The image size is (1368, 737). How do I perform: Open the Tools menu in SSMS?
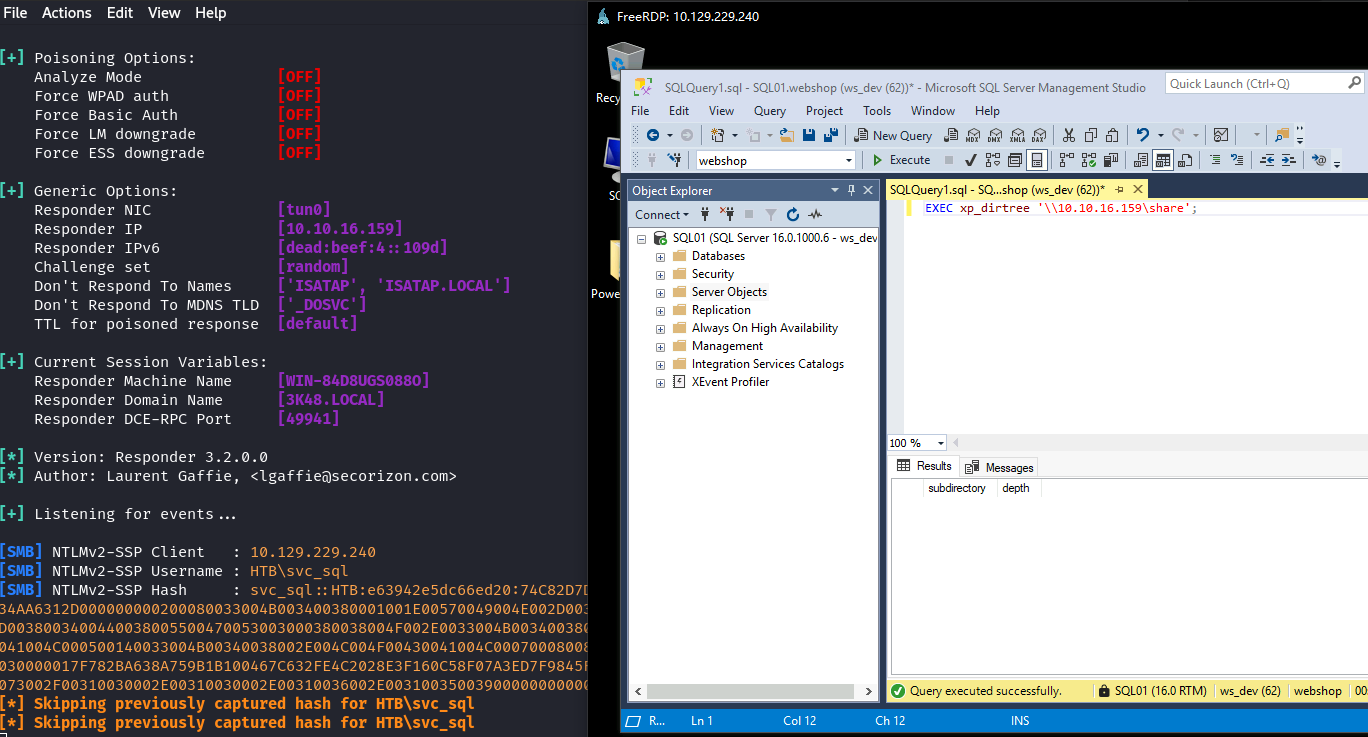click(x=877, y=111)
